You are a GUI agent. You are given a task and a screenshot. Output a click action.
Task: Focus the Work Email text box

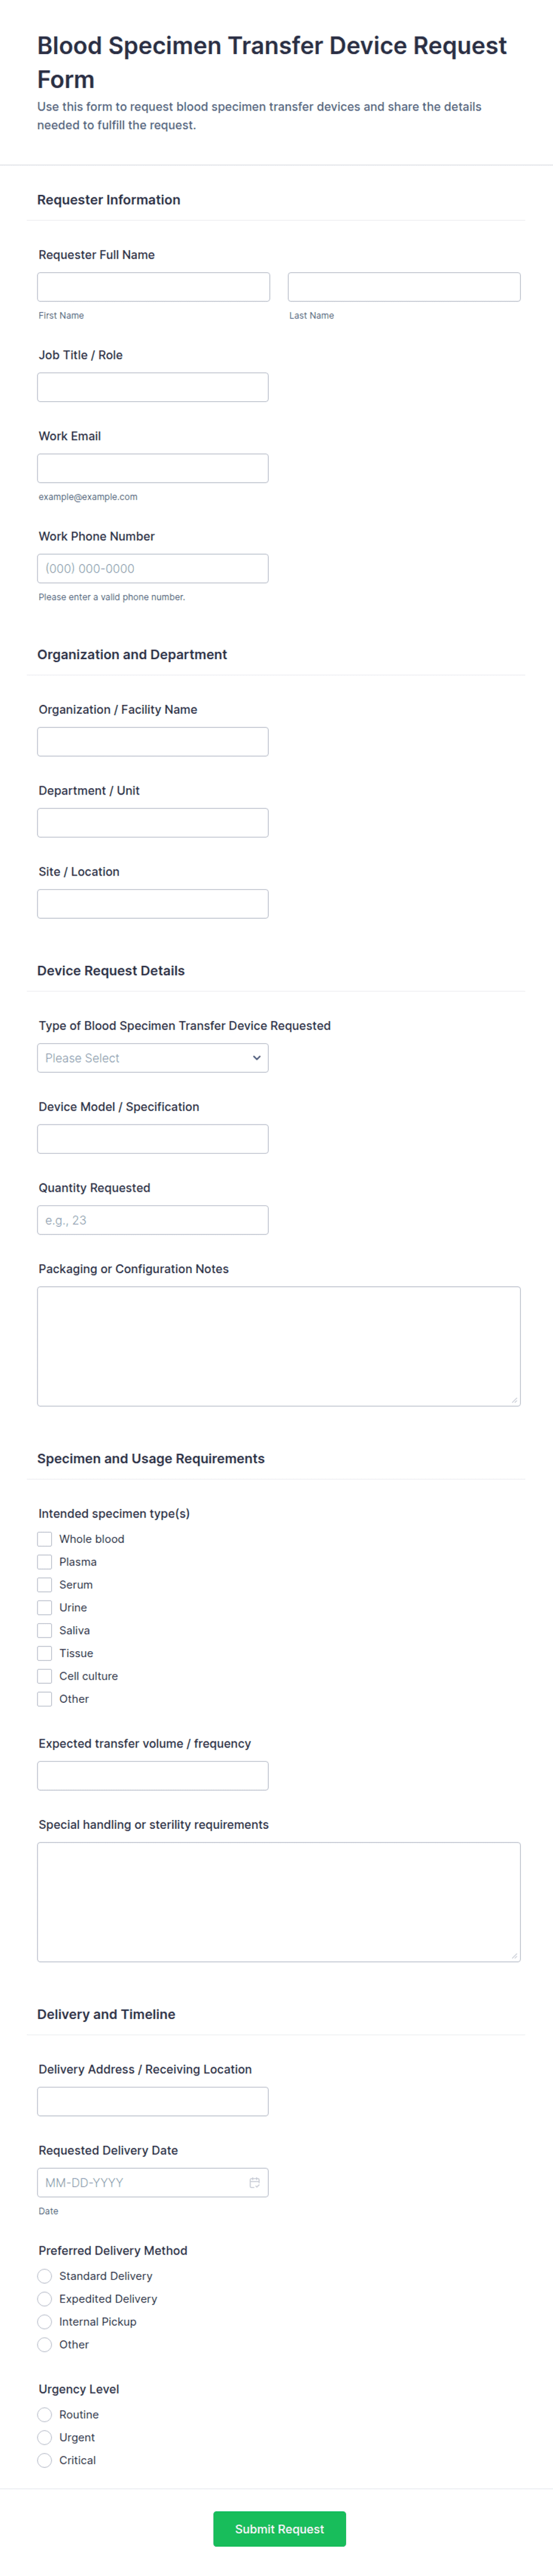click(x=152, y=468)
